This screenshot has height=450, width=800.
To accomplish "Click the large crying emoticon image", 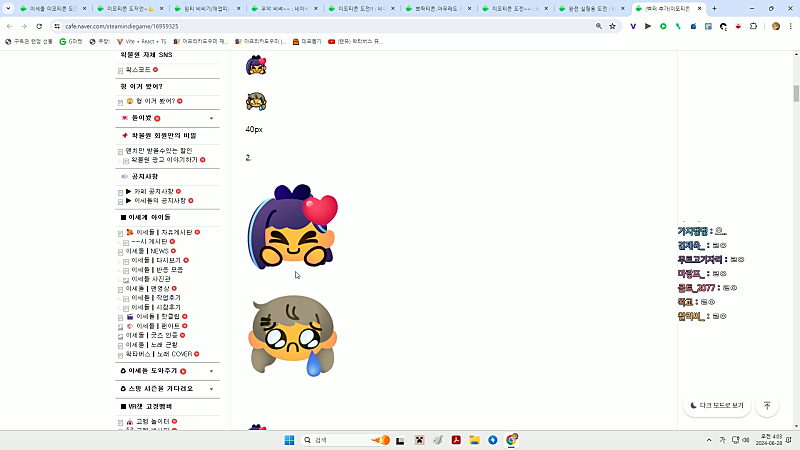I will pos(292,336).
